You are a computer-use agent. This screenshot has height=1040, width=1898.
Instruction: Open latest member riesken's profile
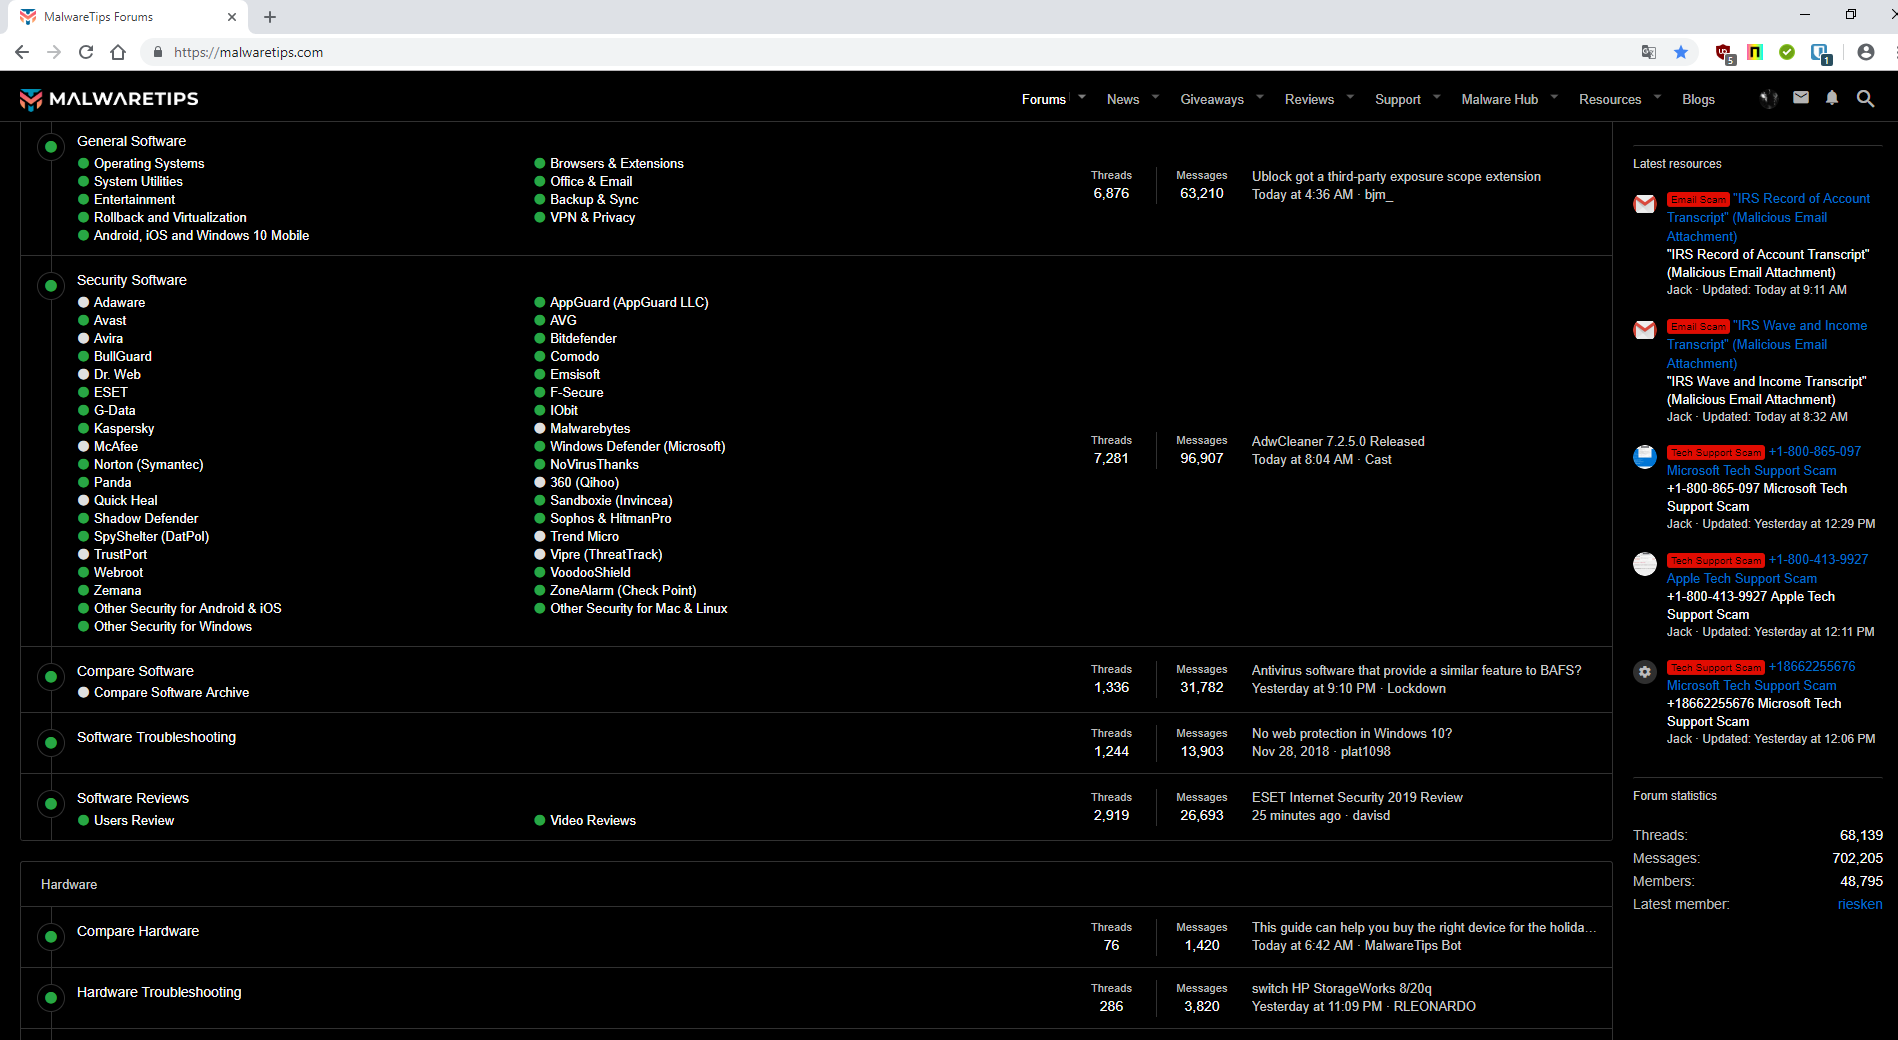click(x=1859, y=904)
